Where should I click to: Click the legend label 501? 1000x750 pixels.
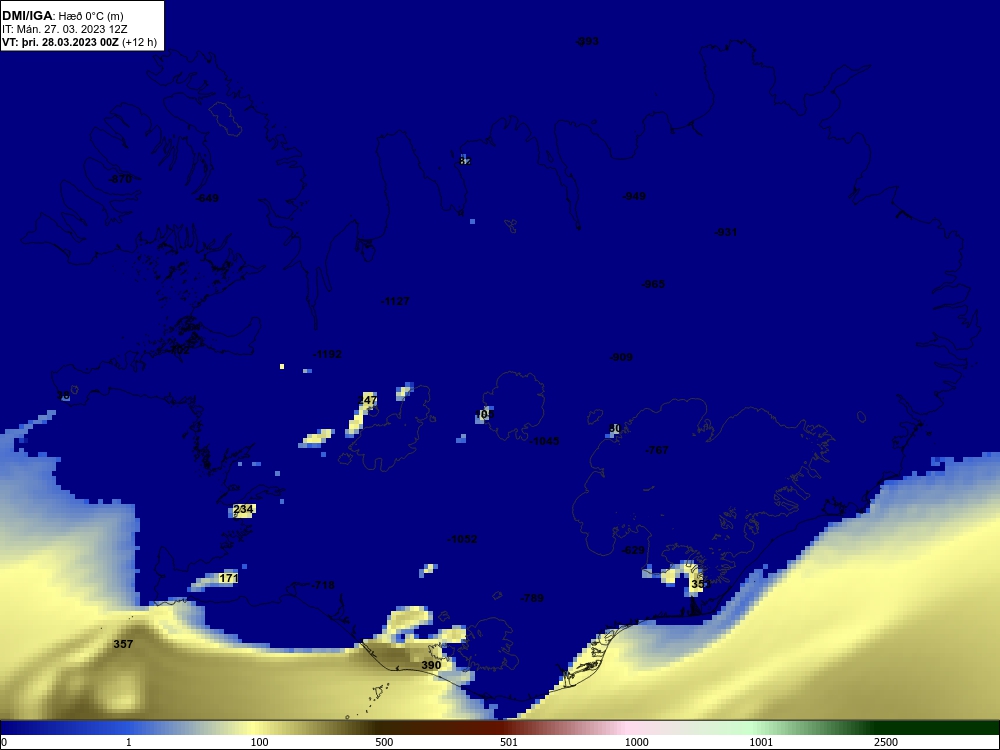509,742
